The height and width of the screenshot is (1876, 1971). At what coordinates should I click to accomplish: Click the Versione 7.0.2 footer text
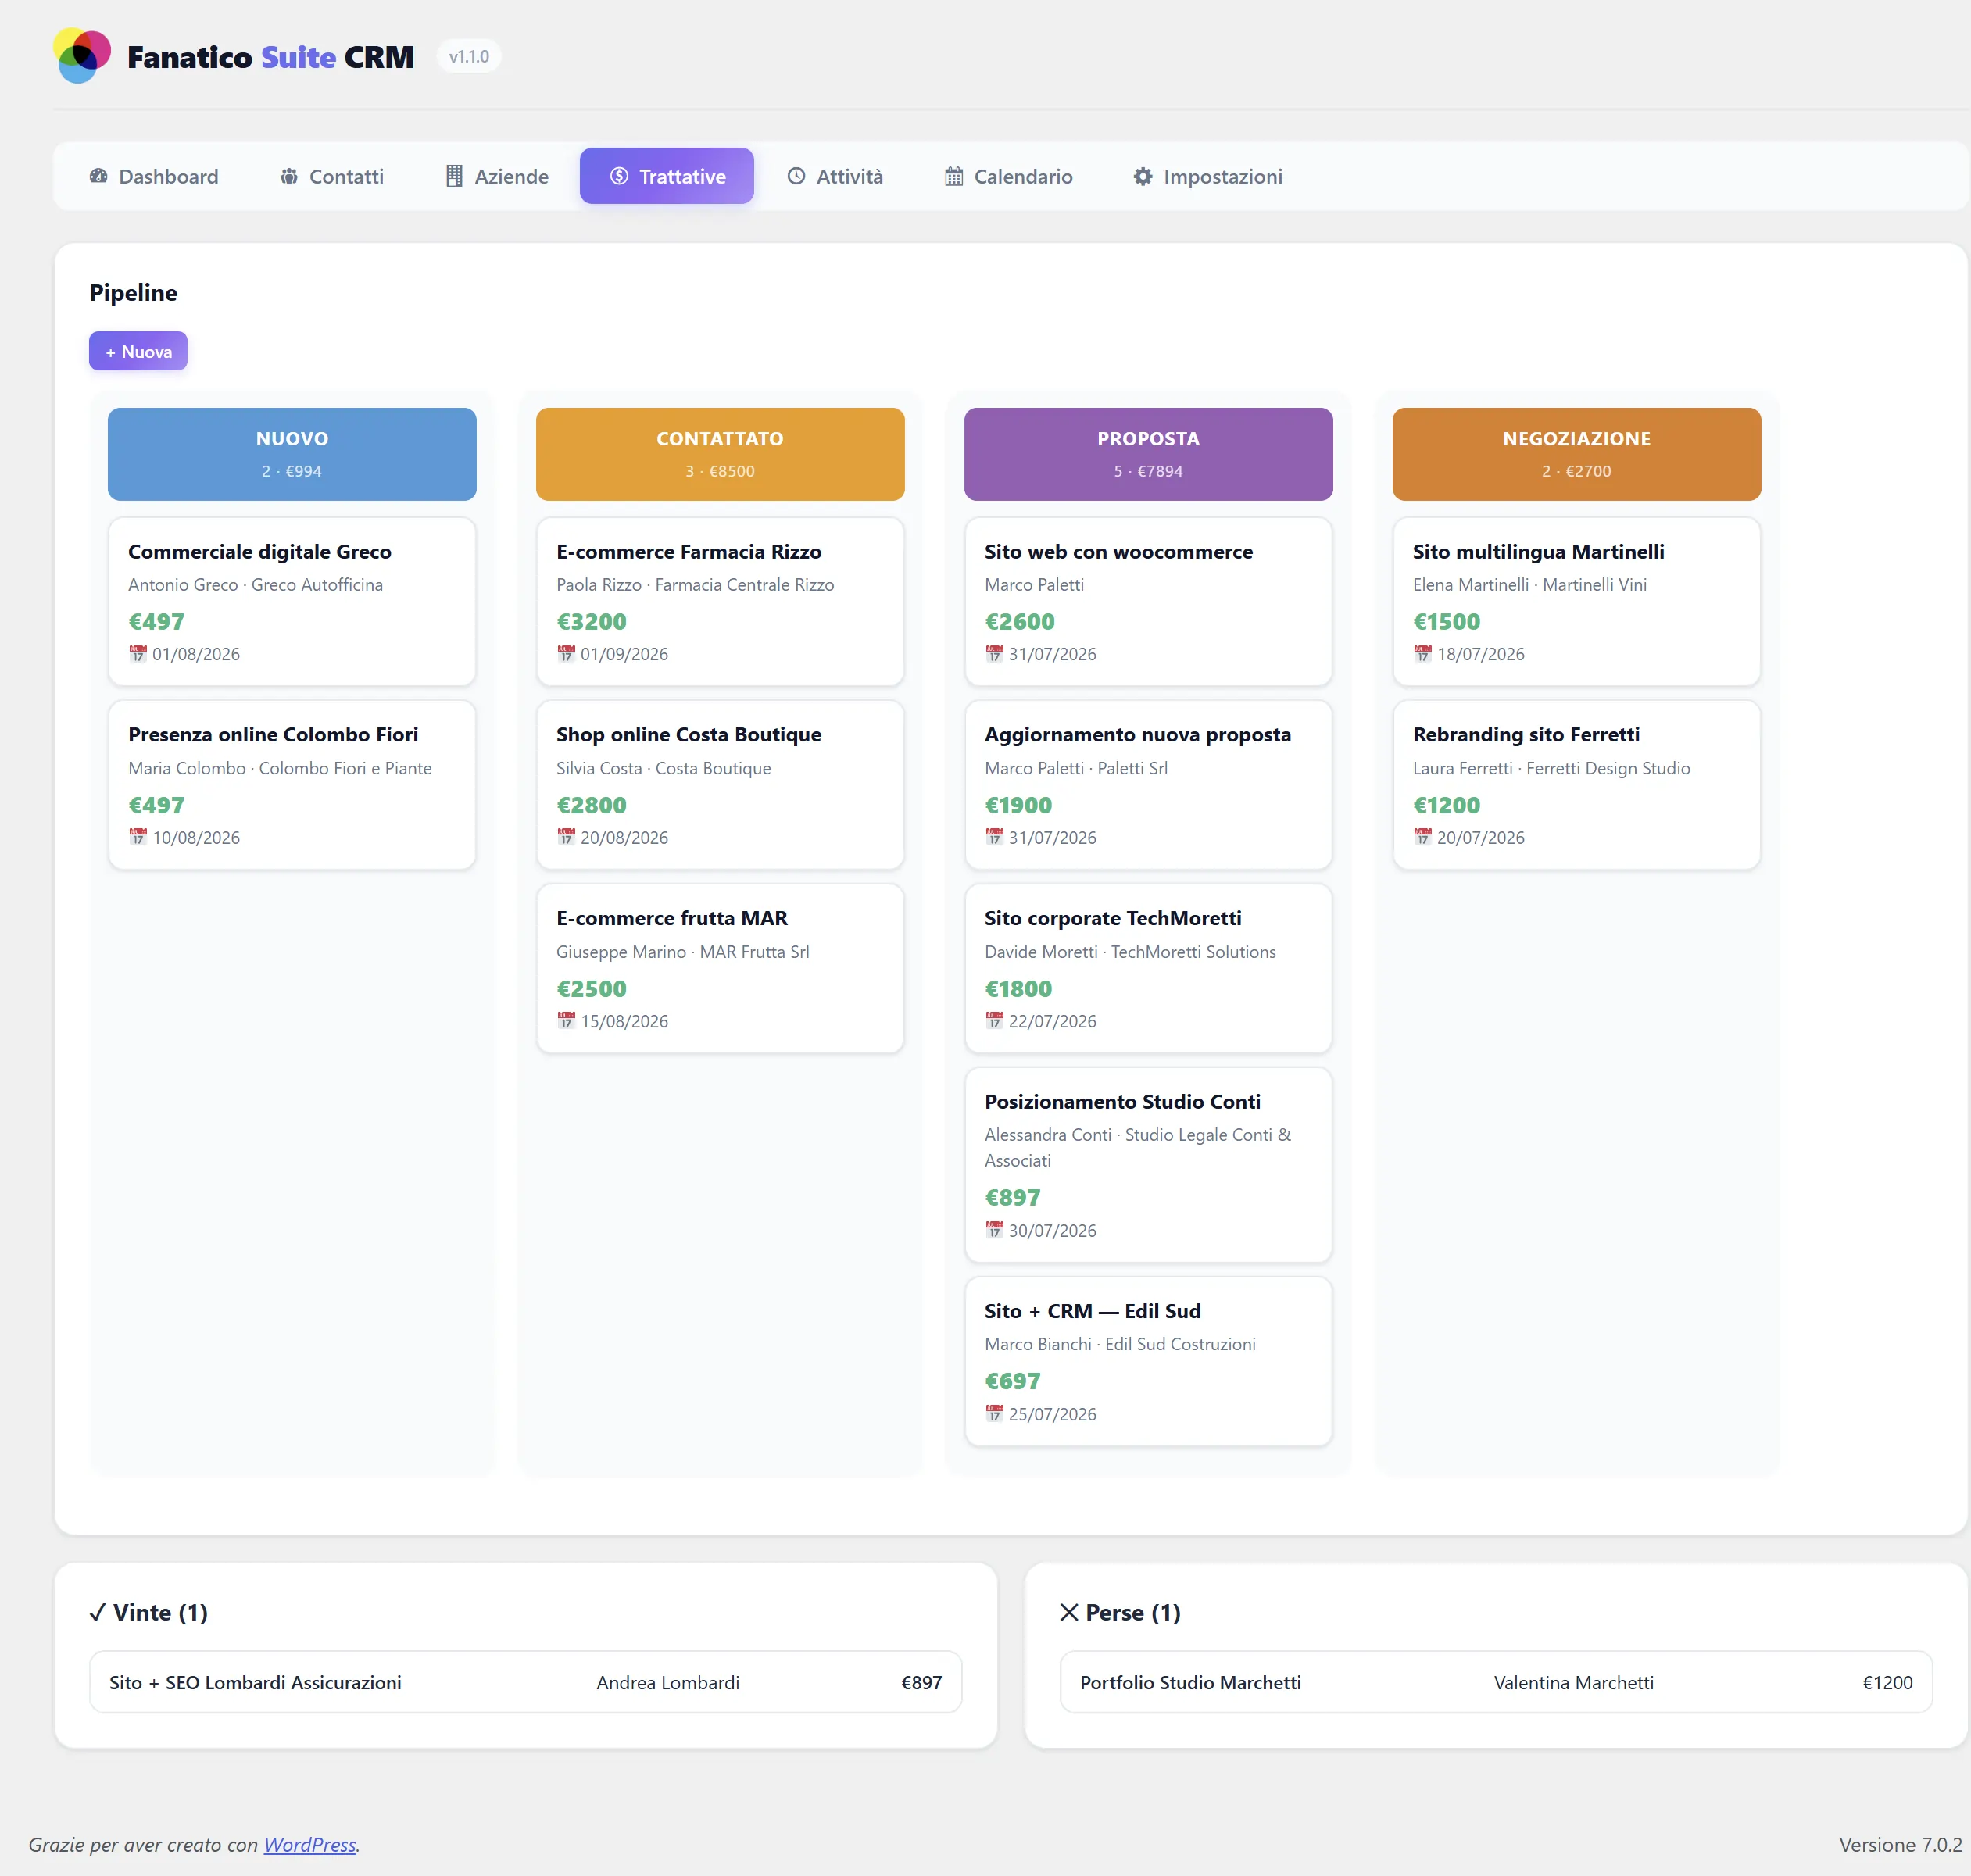click(x=1900, y=1844)
